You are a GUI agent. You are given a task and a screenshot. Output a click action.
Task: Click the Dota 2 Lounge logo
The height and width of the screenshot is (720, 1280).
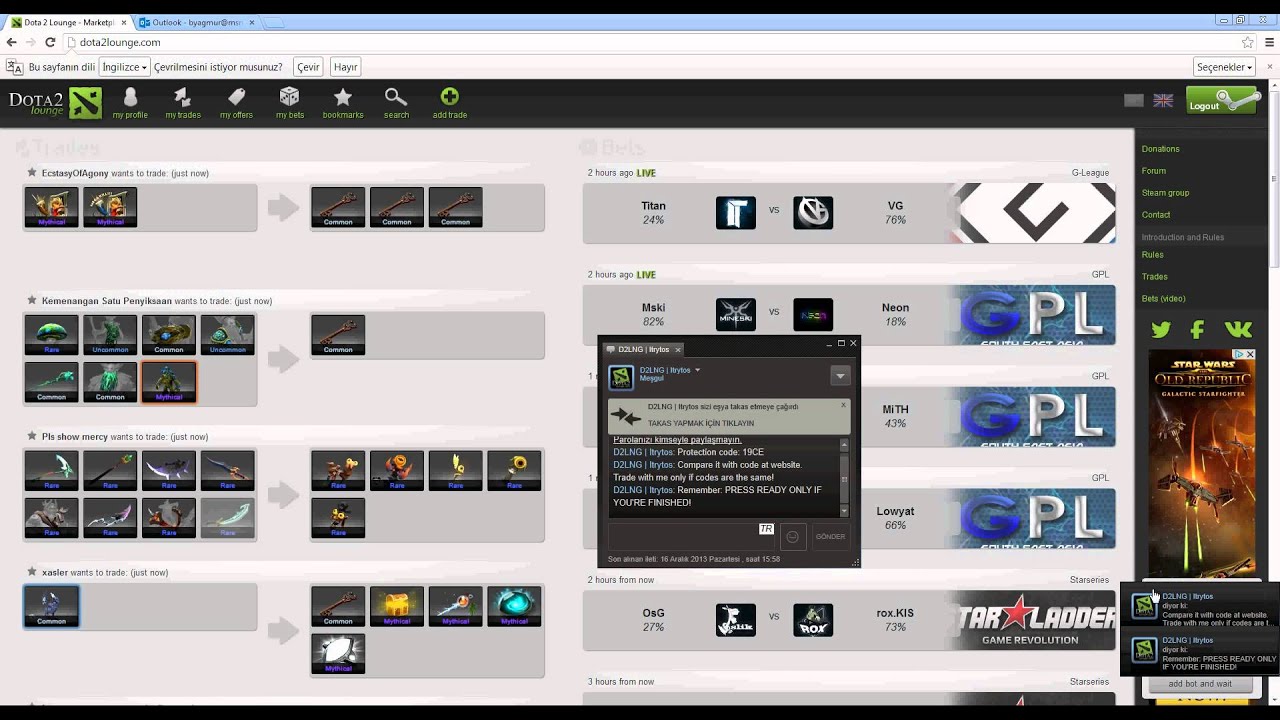coord(55,102)
